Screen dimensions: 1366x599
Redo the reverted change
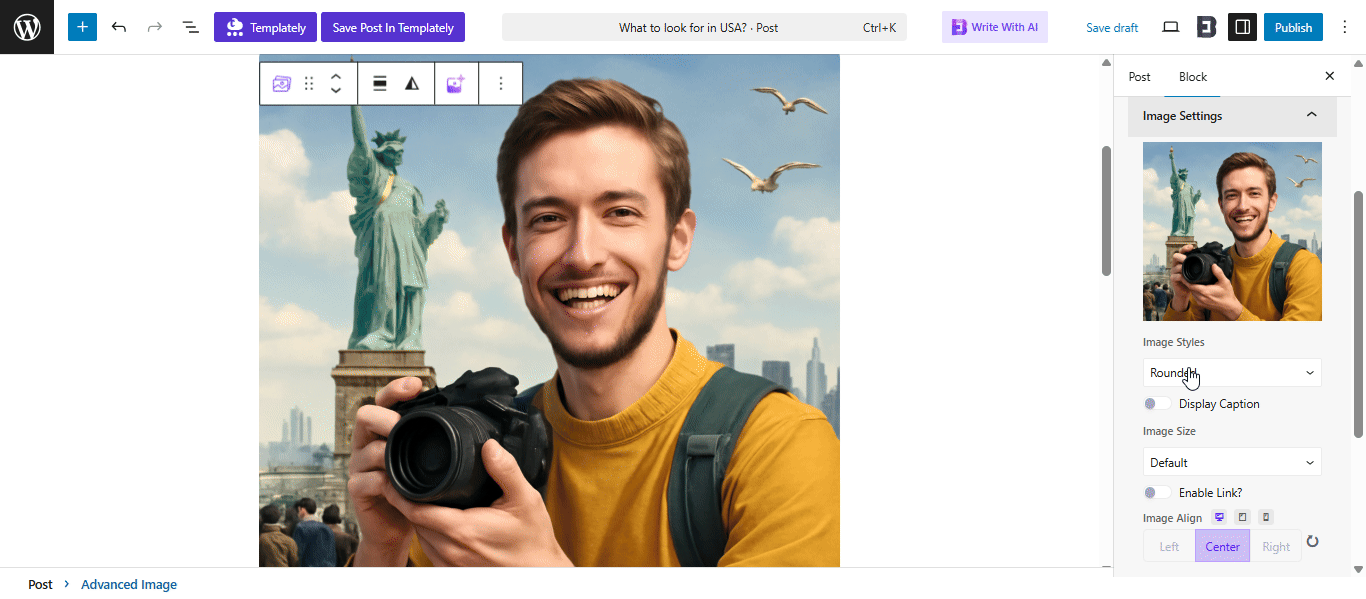(155, 27)
